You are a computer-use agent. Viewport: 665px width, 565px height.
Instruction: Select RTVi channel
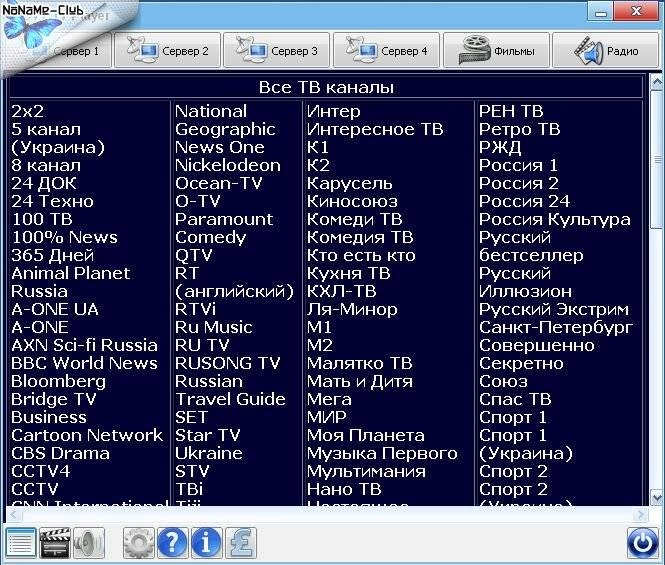click(x=196, y=309)
